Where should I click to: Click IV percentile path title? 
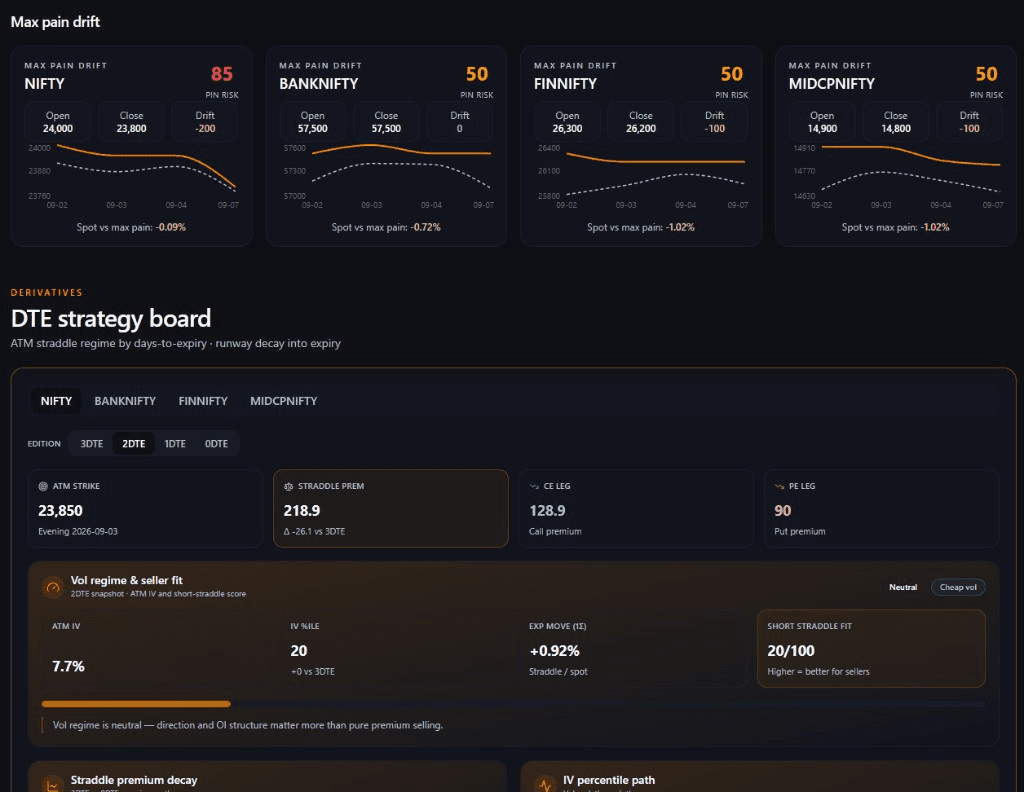(x=609, y=780)
